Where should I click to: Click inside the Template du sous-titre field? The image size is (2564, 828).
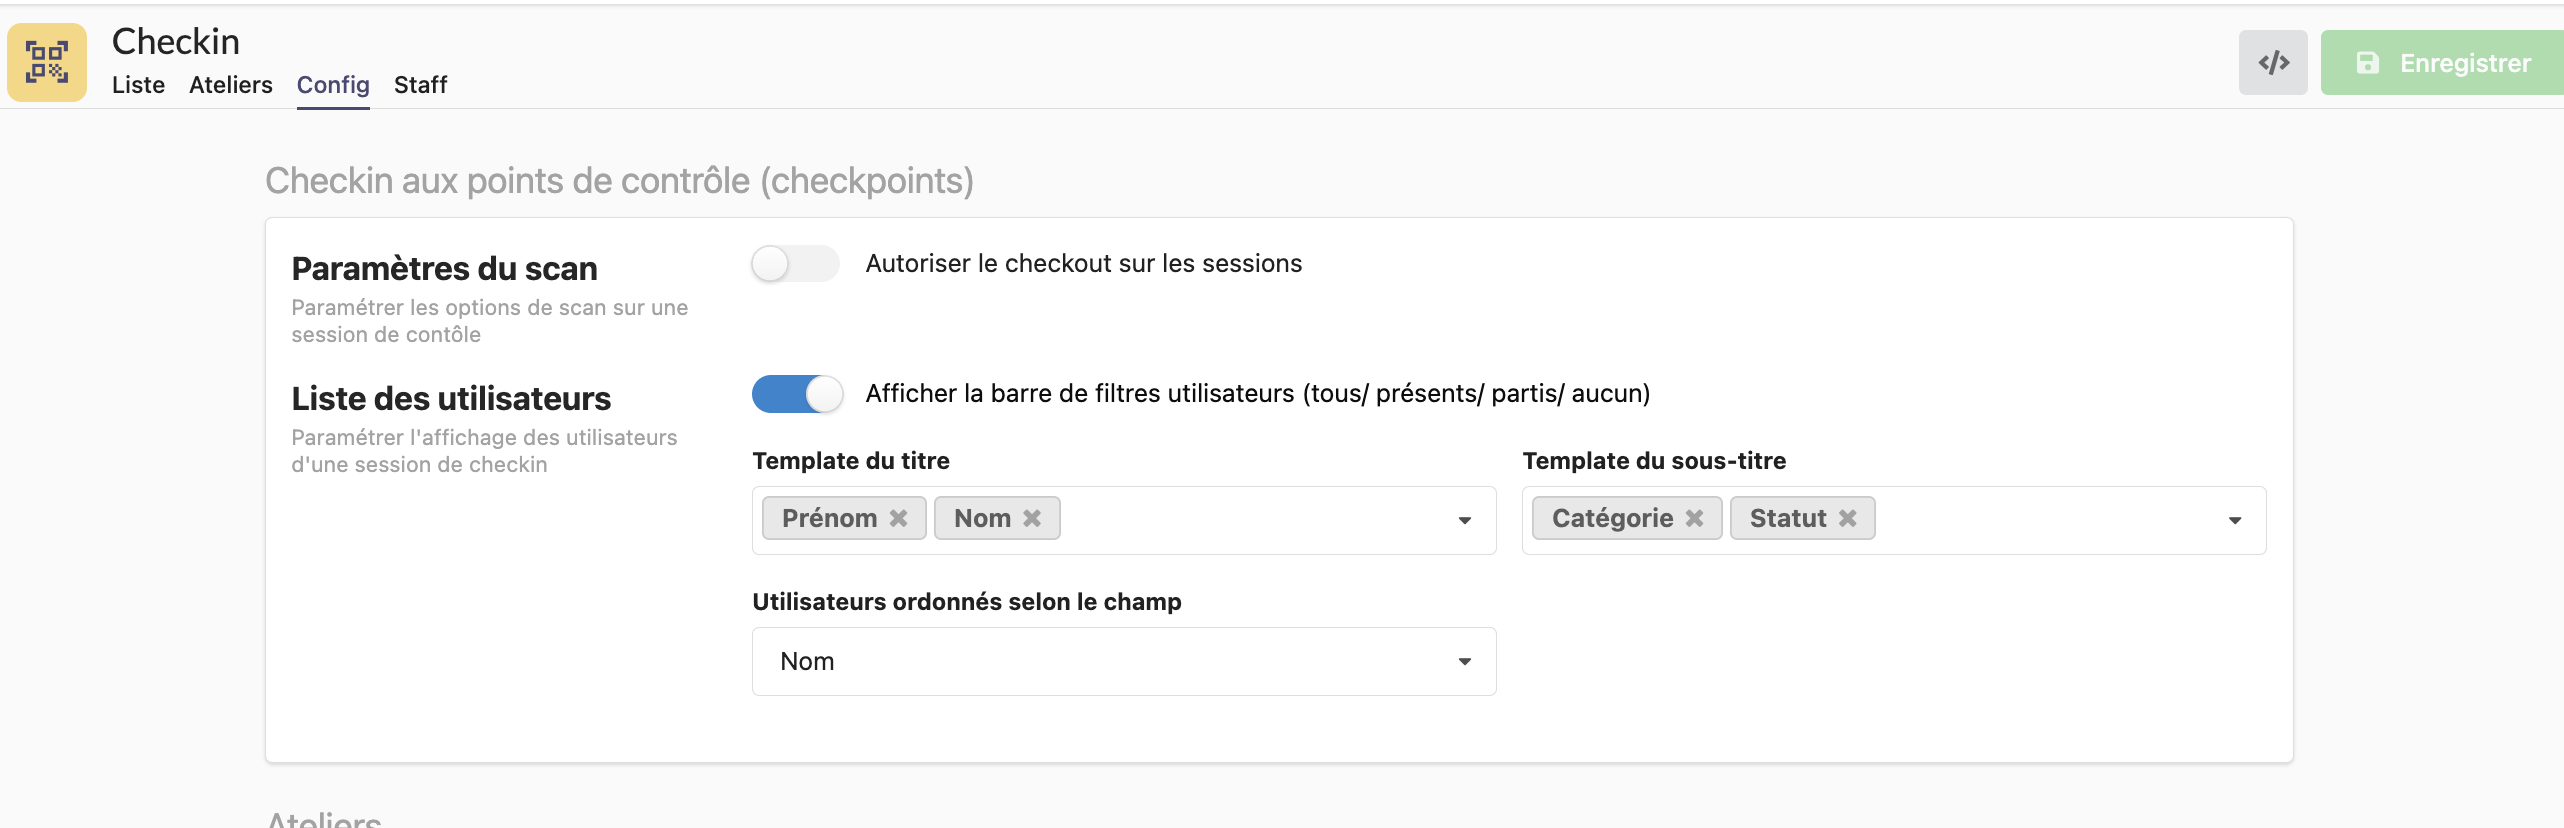[x=2040, y=520]
